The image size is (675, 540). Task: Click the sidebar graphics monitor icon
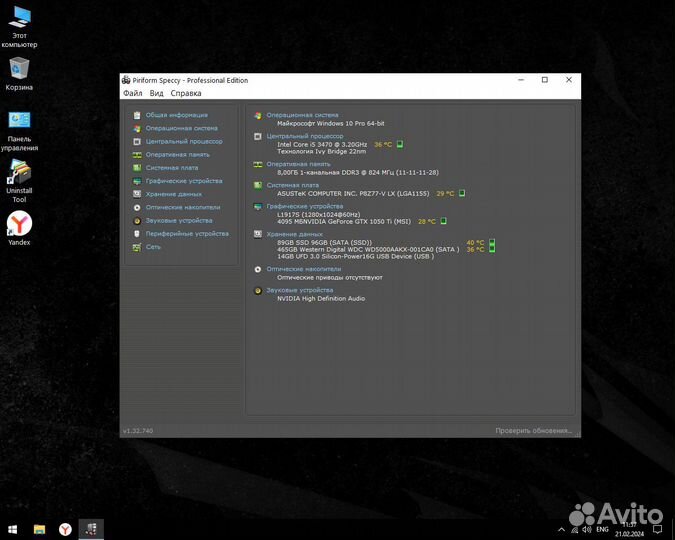(x=137, y=181)
